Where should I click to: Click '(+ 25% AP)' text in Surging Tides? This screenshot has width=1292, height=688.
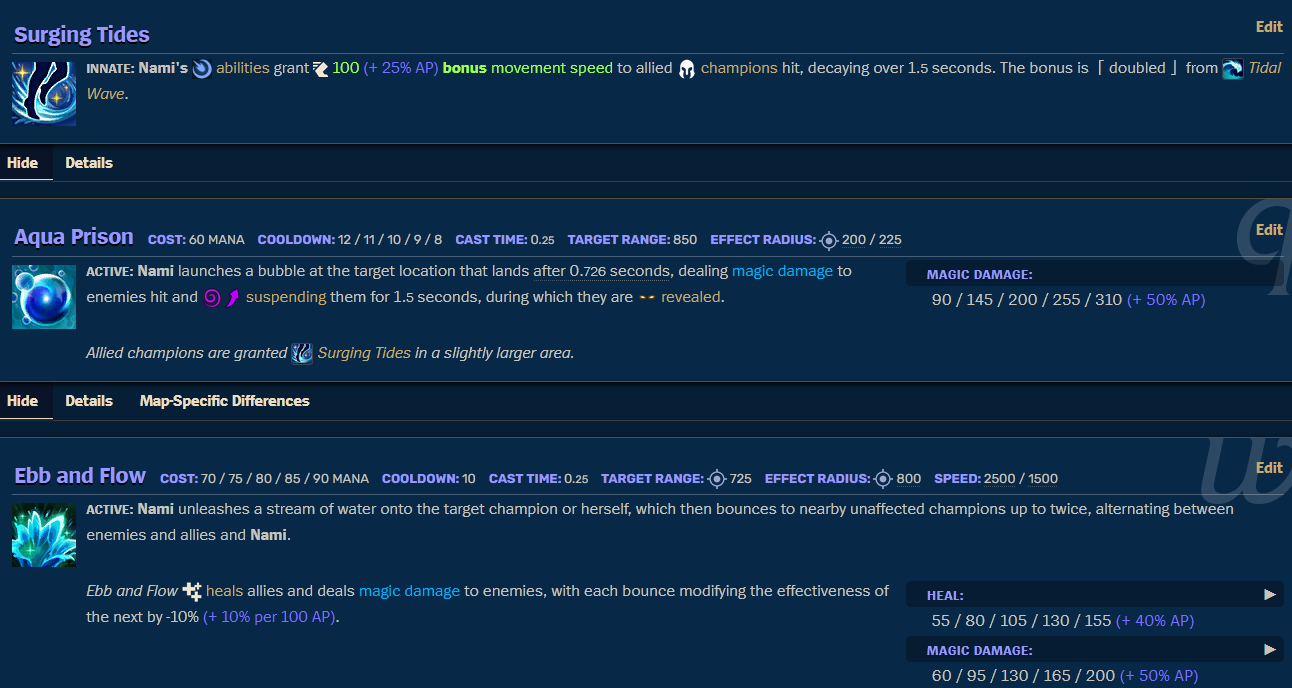(x=401, y=68)
